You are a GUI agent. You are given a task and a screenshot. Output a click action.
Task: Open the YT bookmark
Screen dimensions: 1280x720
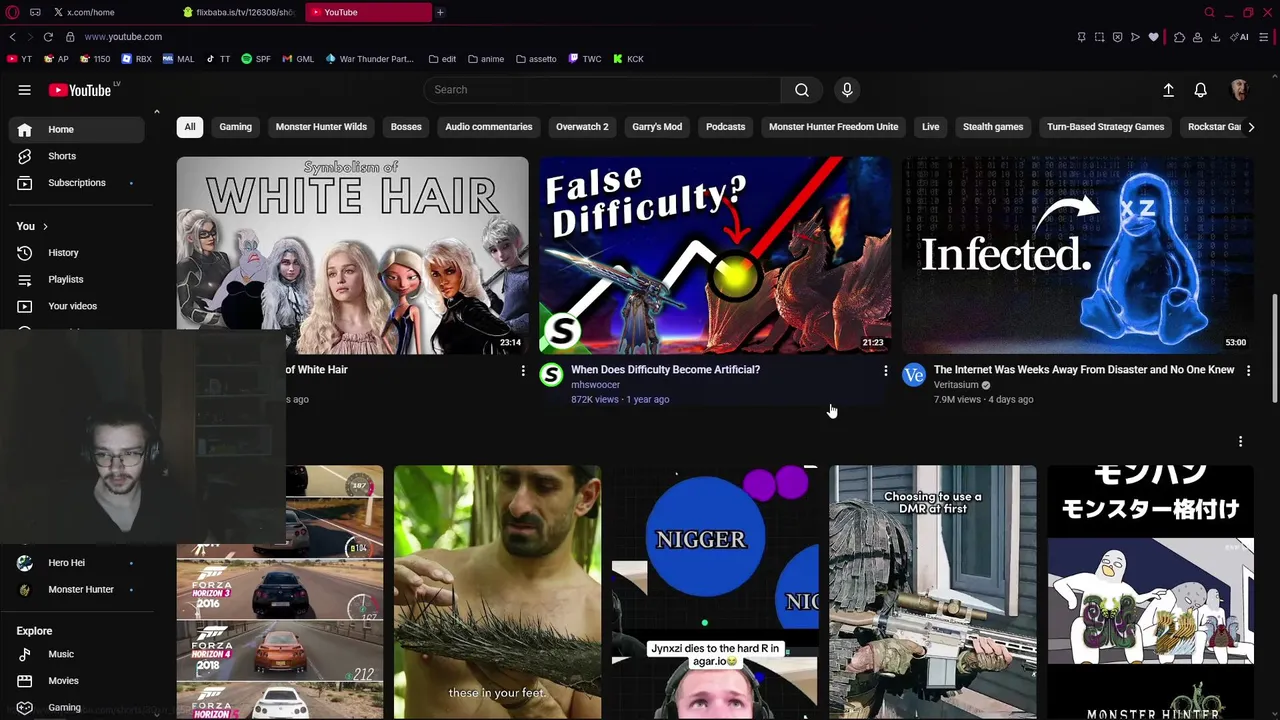pos(19,59)
